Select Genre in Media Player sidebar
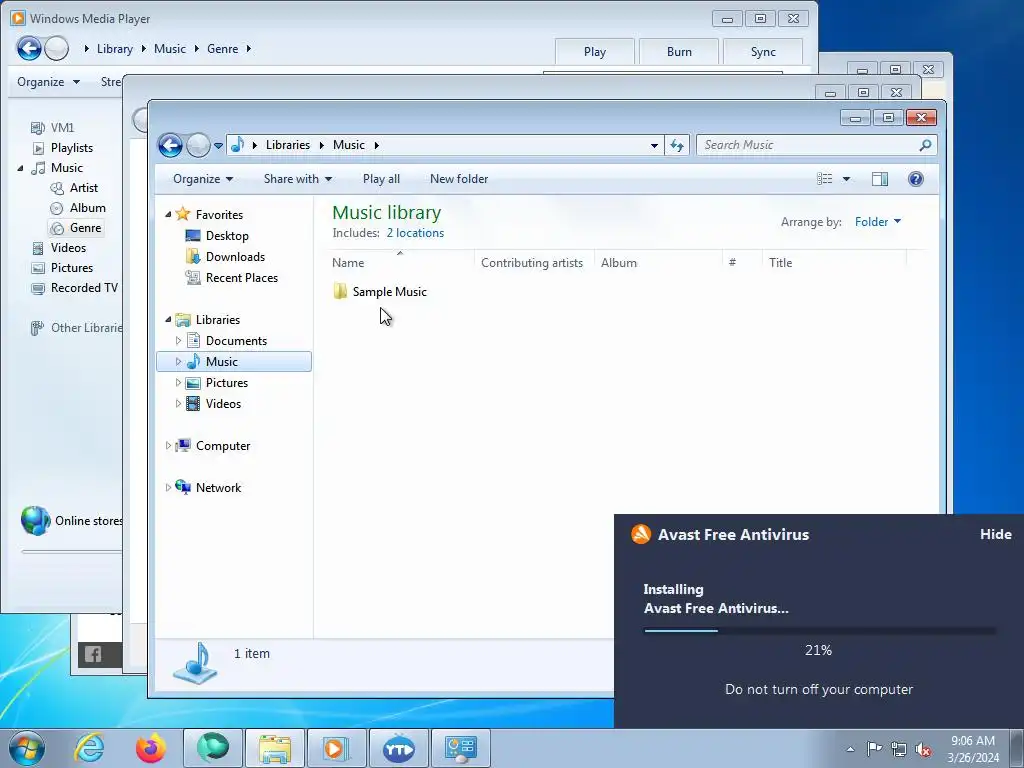 pos(76,228)
